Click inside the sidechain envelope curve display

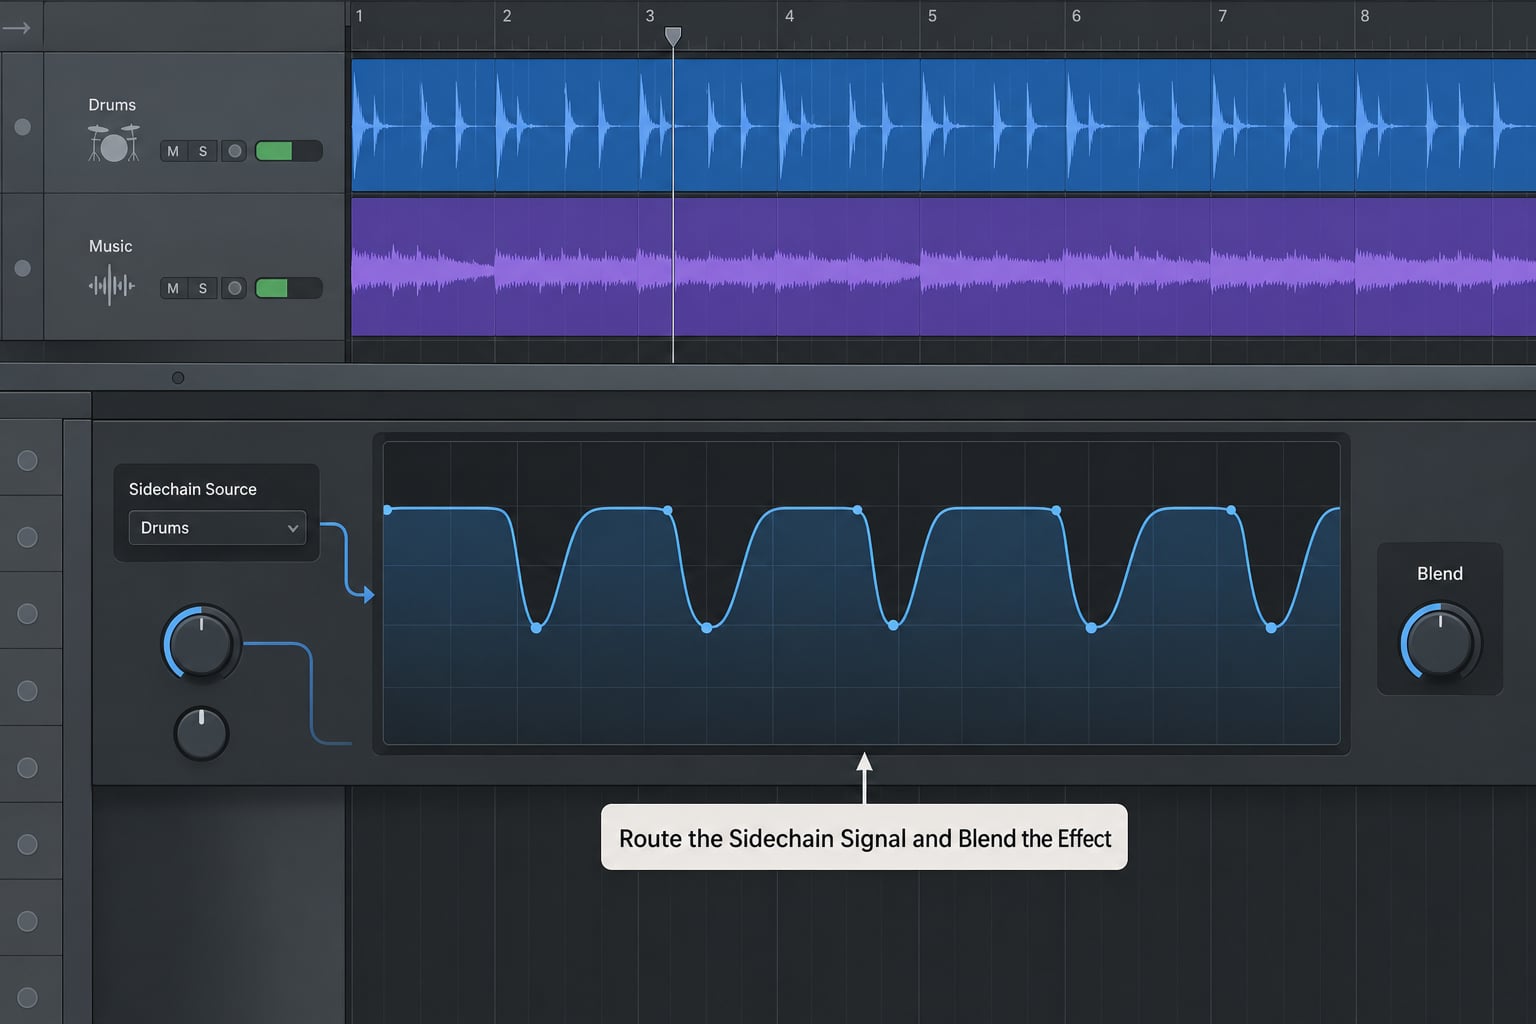861,593
